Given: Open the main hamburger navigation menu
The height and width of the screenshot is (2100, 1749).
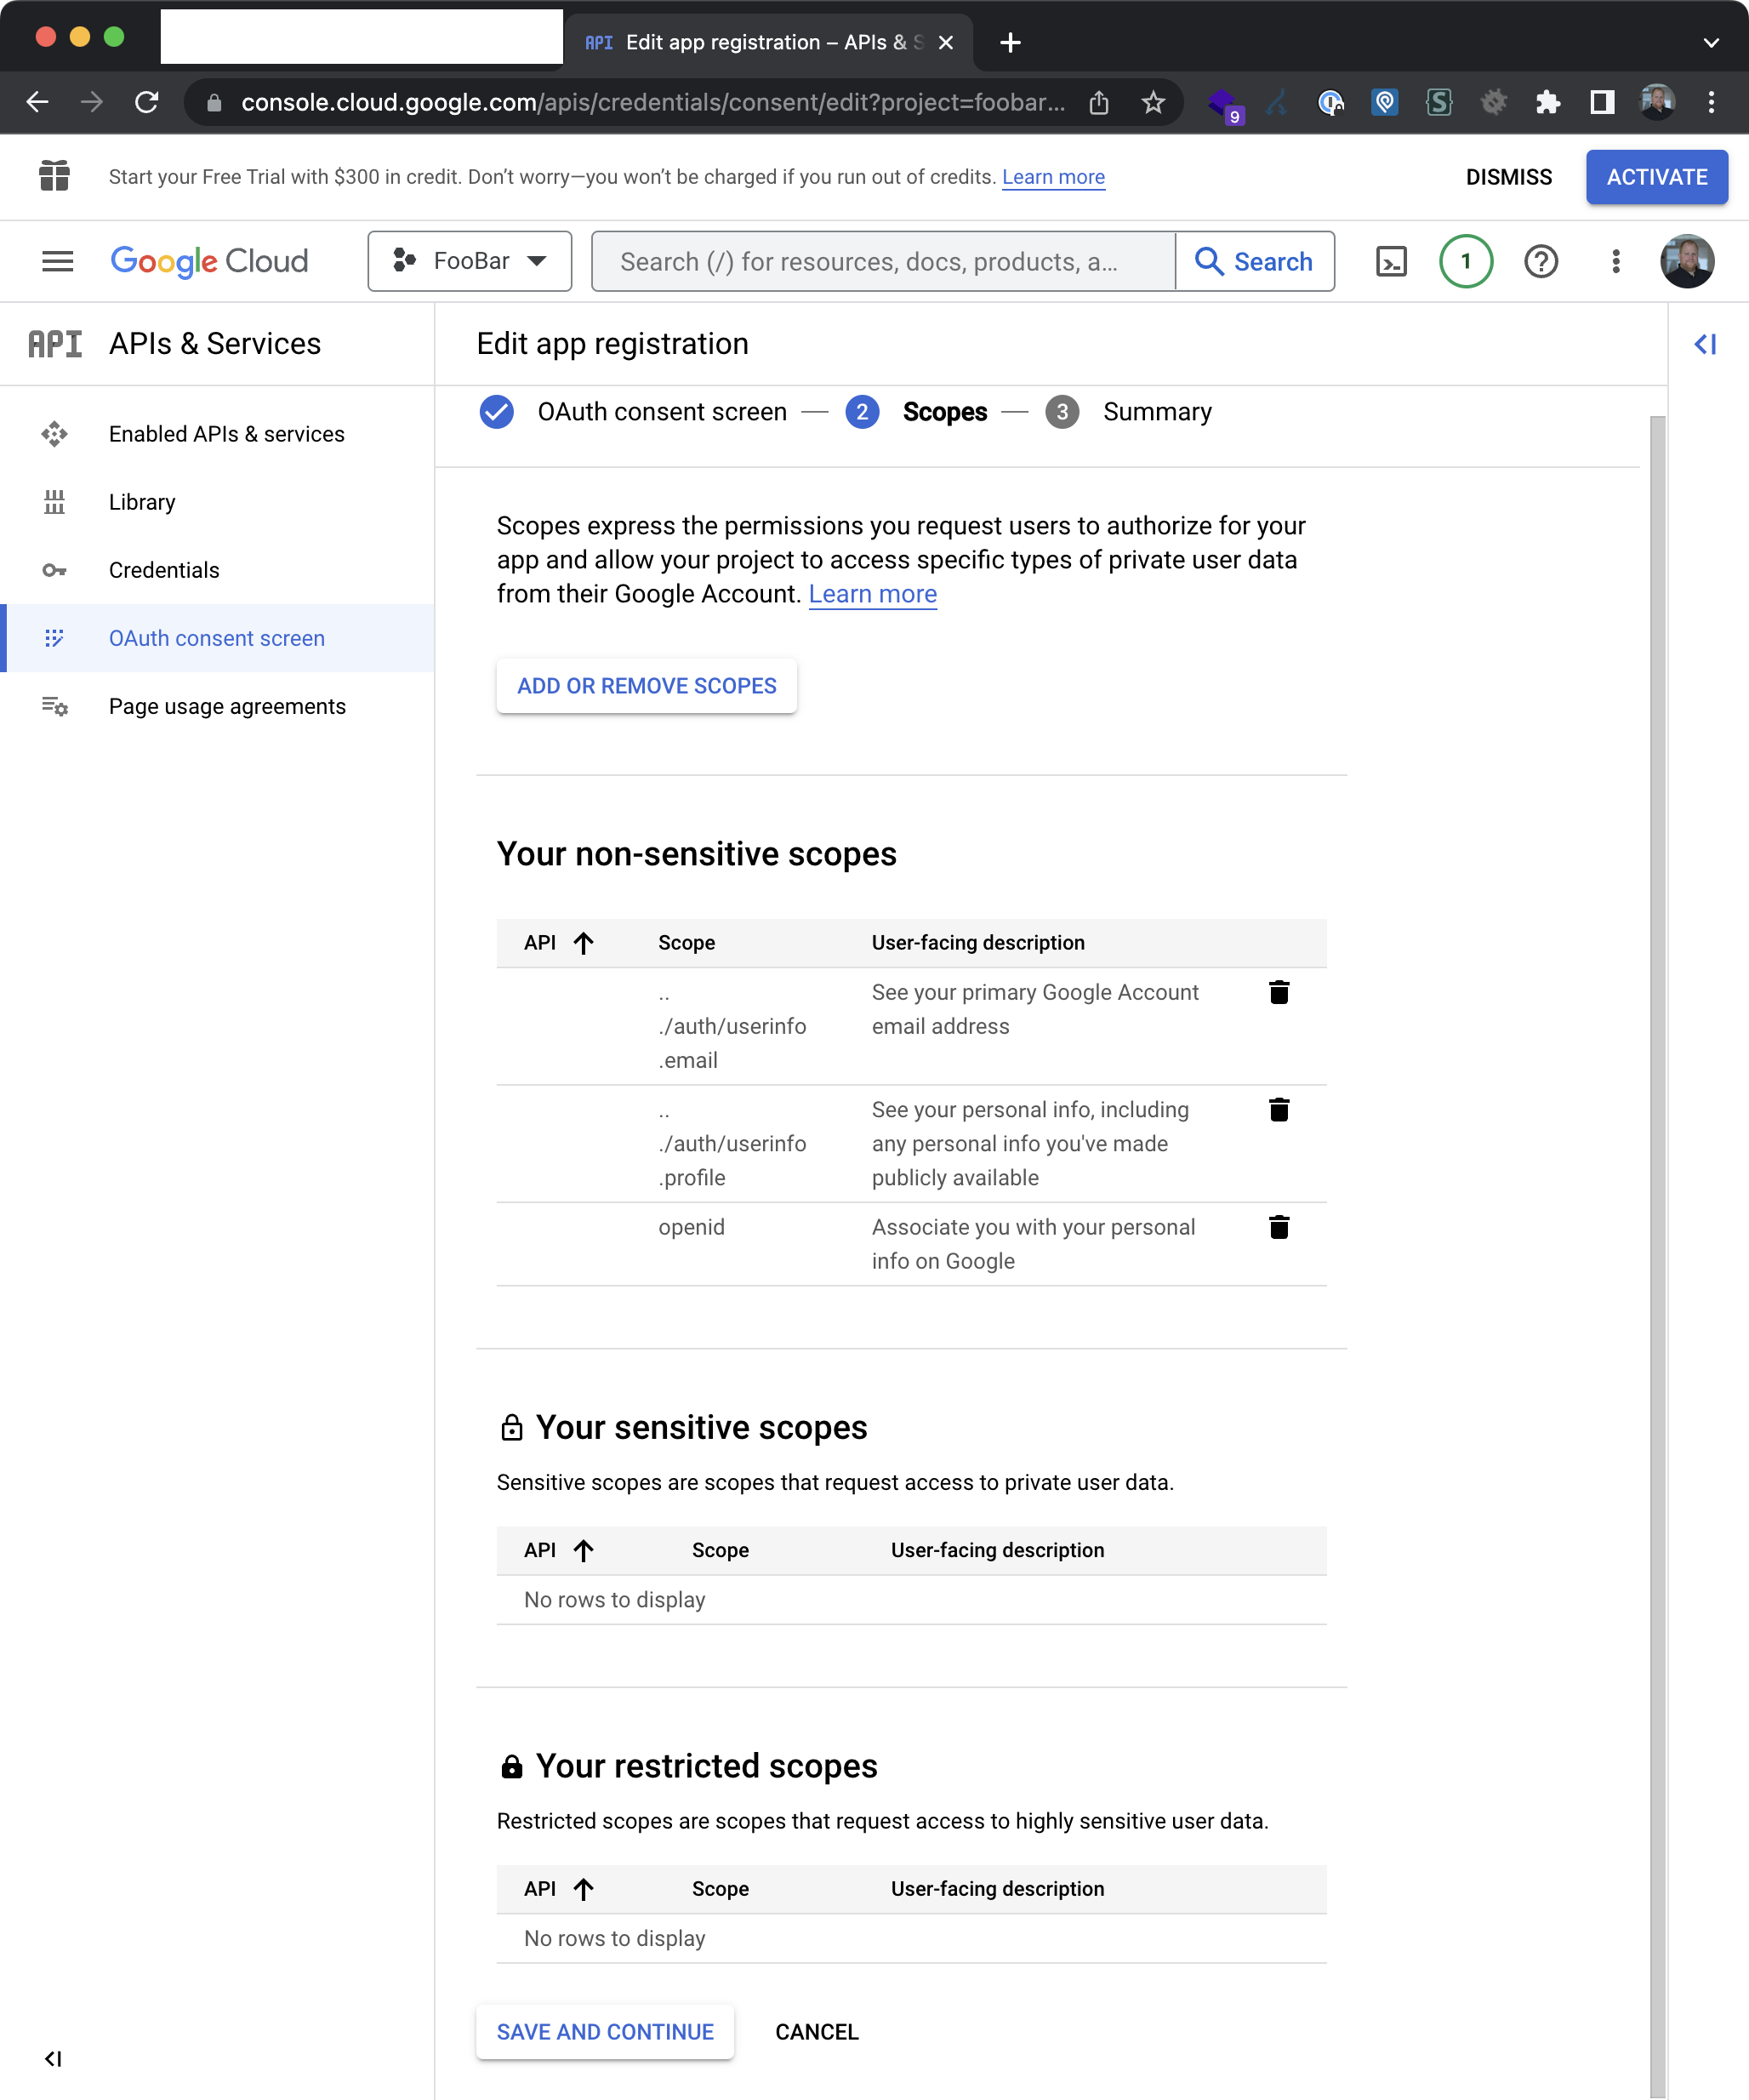Looking at the screenshot, I should [57, 261].
